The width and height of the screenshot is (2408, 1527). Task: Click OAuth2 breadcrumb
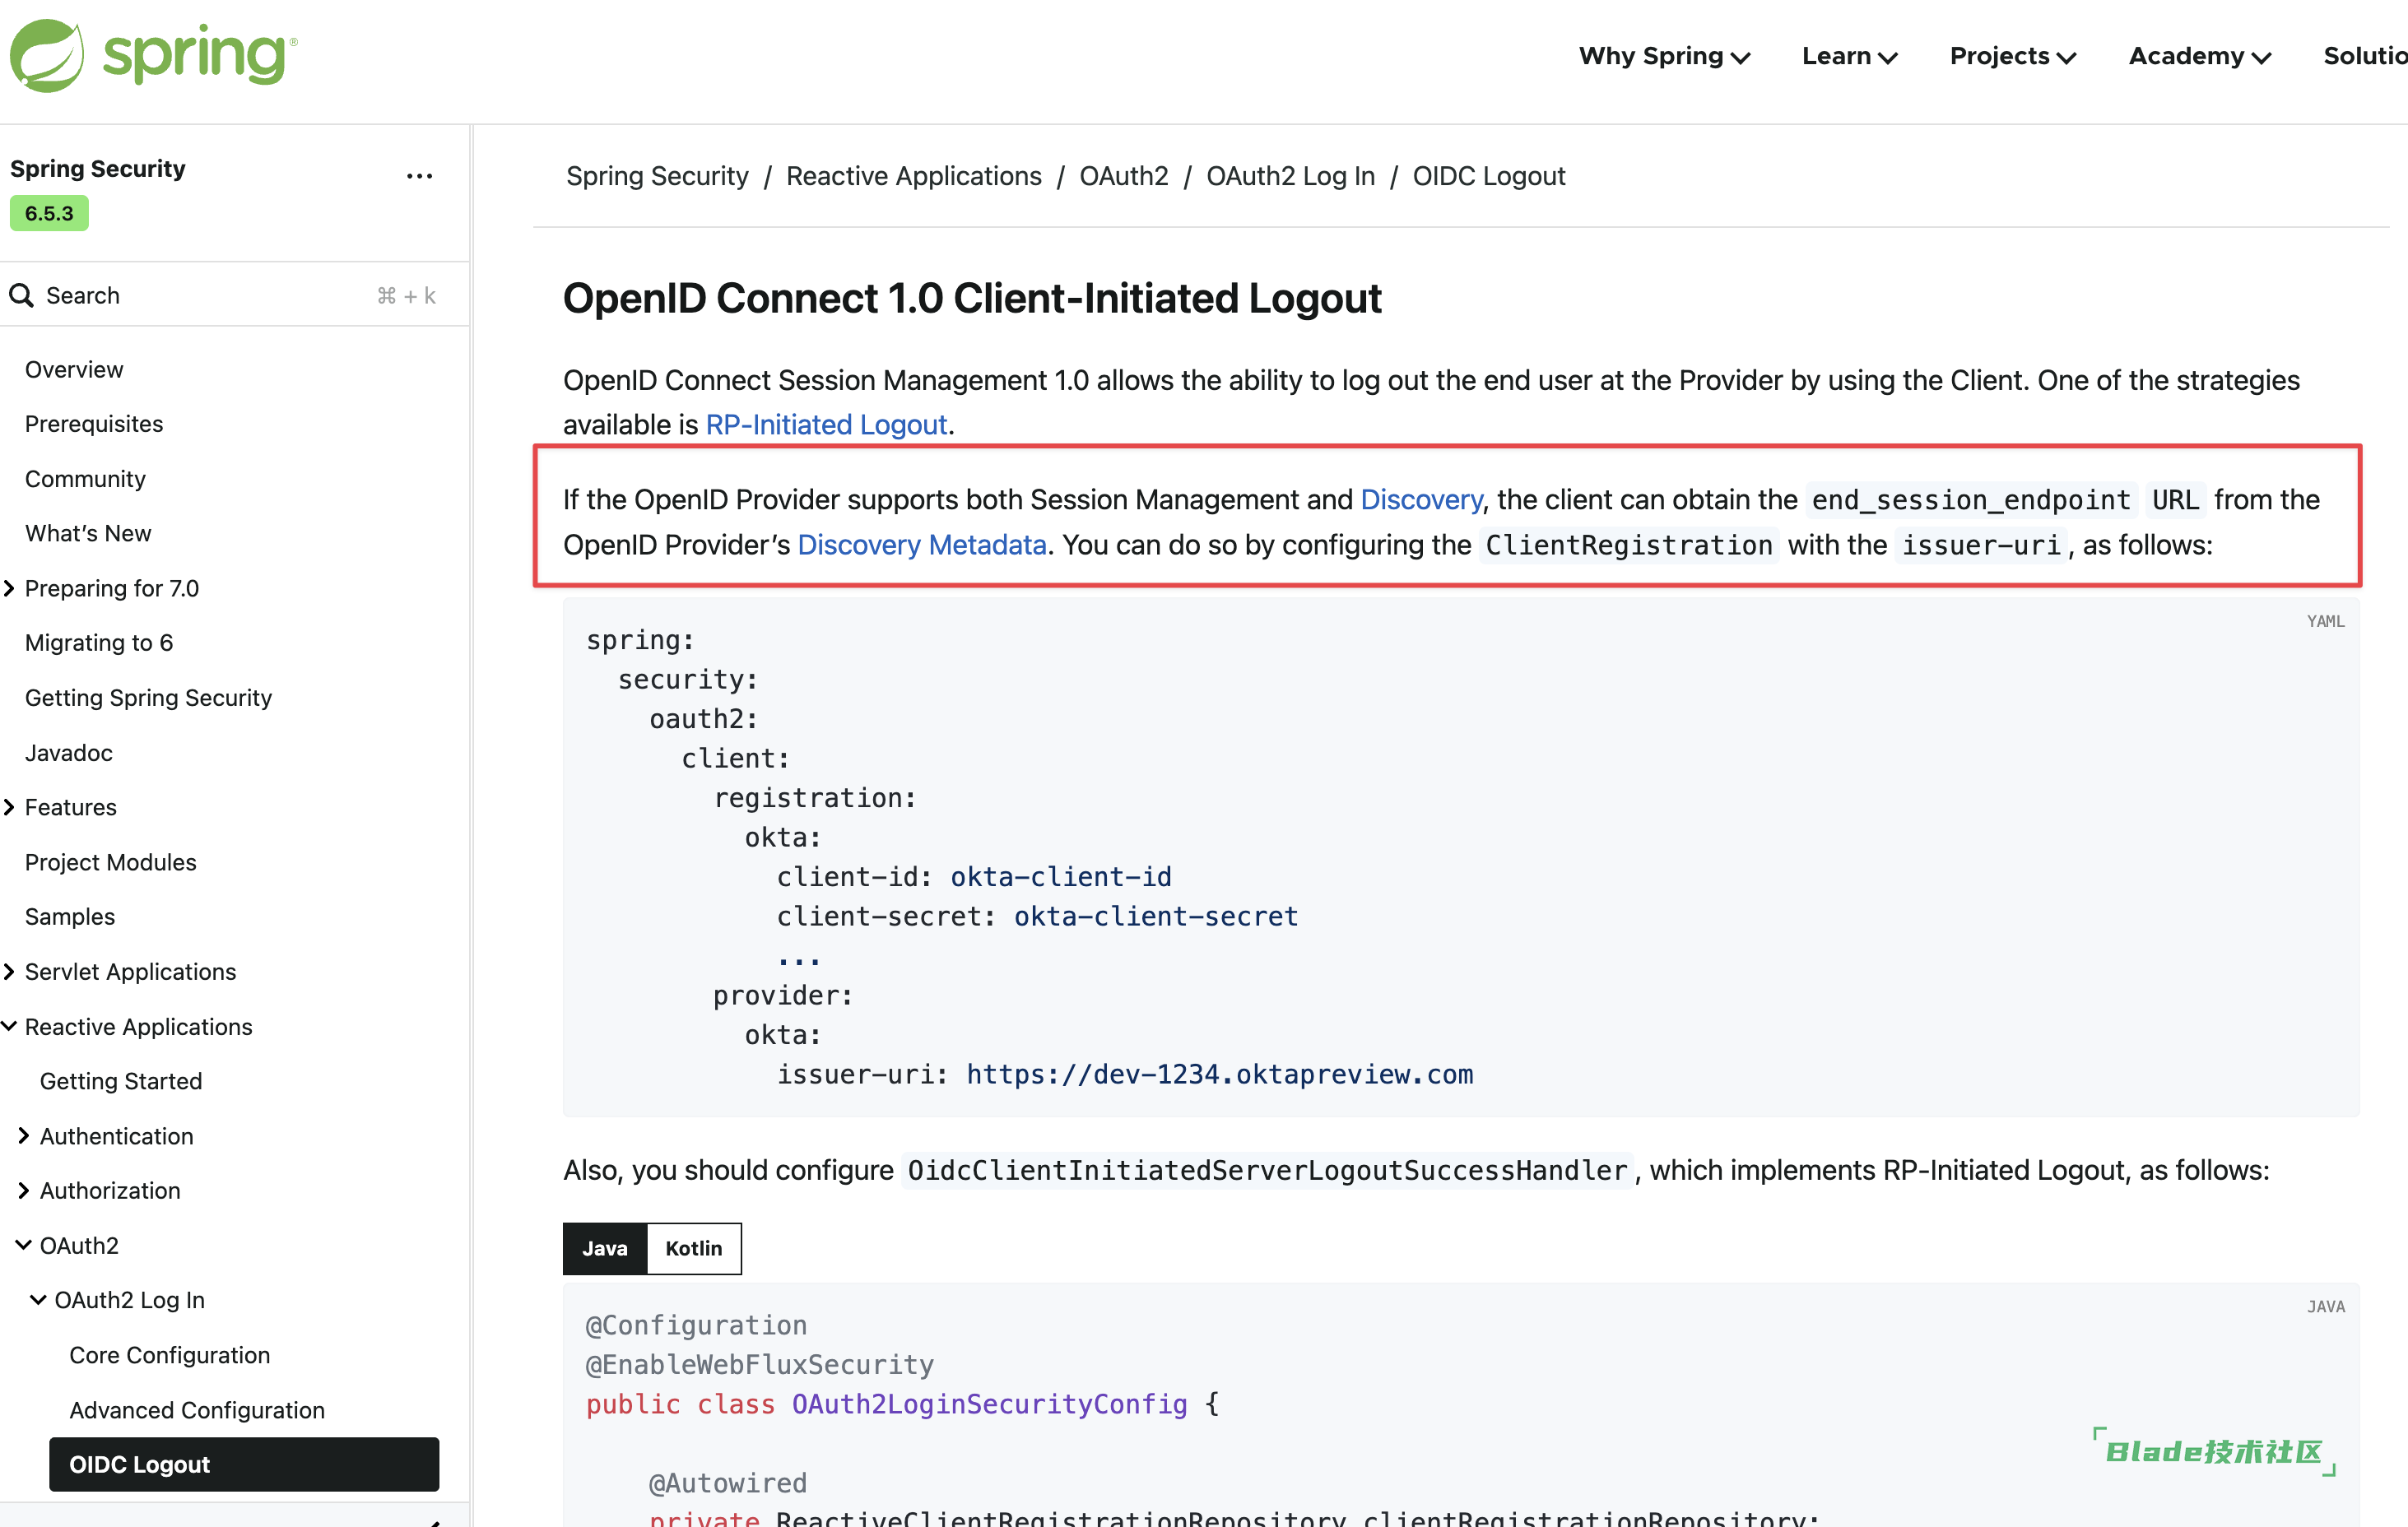click(1124, 176)
